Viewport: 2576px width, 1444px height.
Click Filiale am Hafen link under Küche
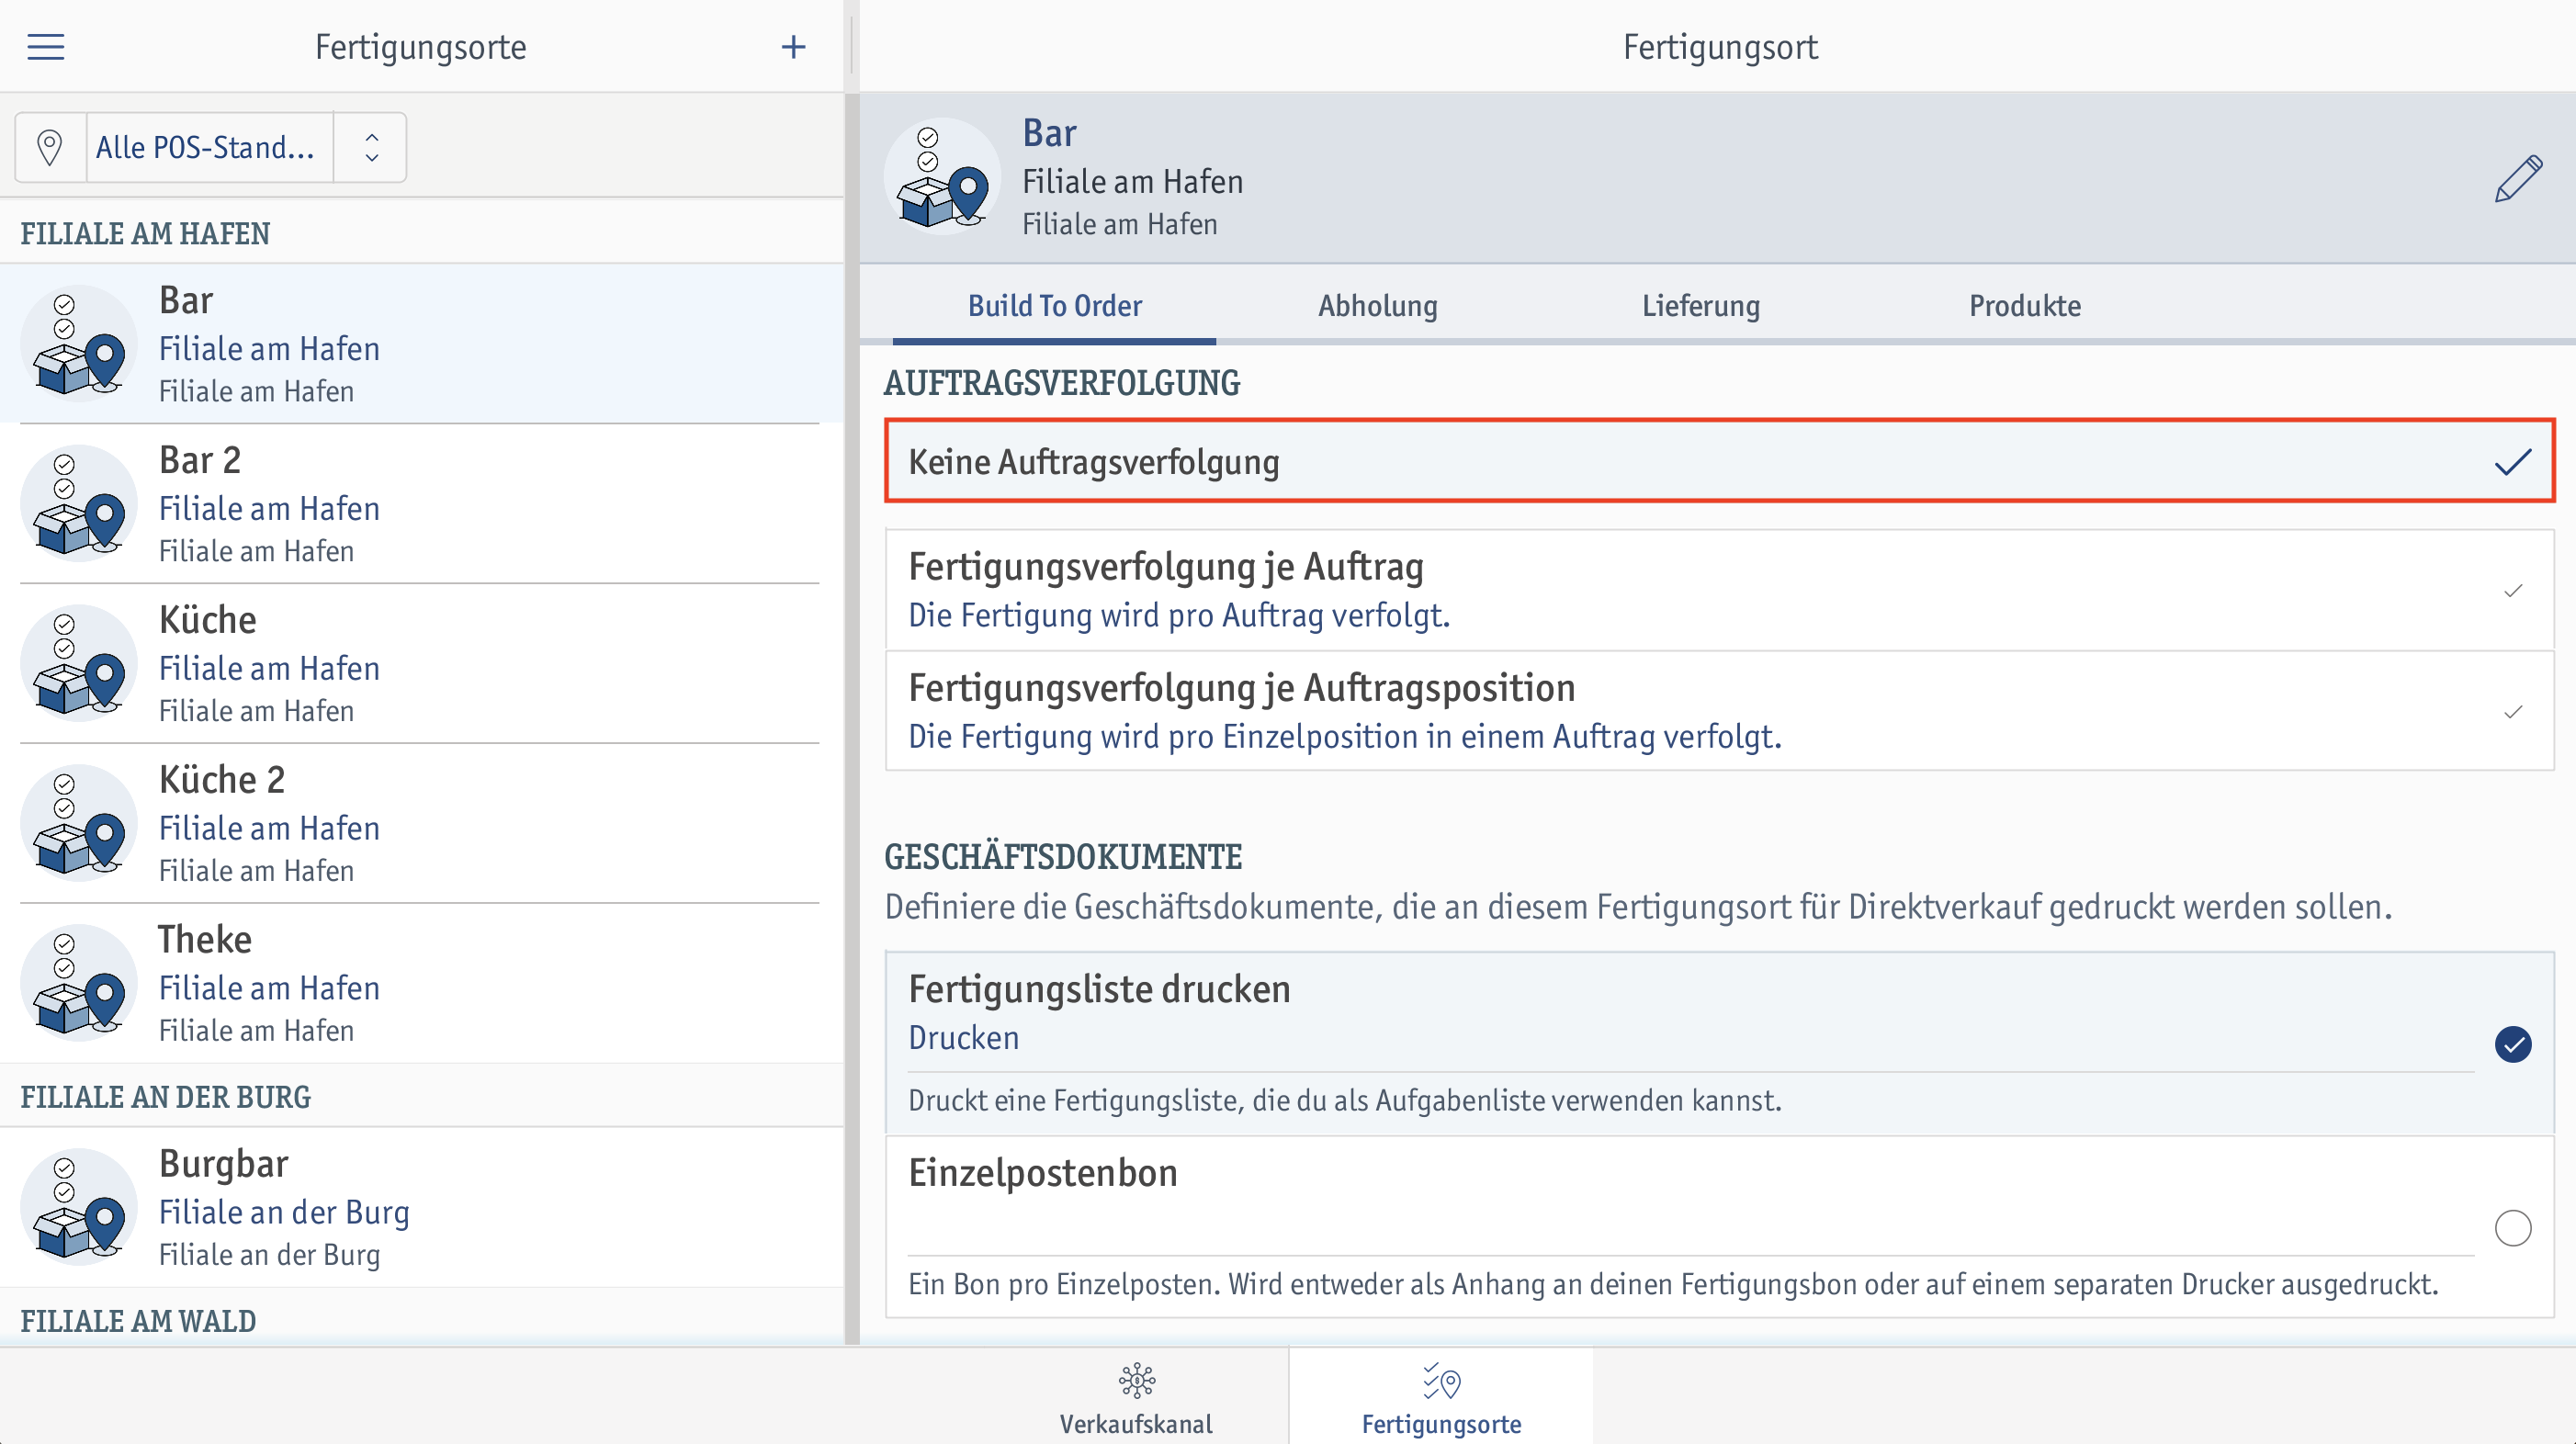click(x=269, y=668)
